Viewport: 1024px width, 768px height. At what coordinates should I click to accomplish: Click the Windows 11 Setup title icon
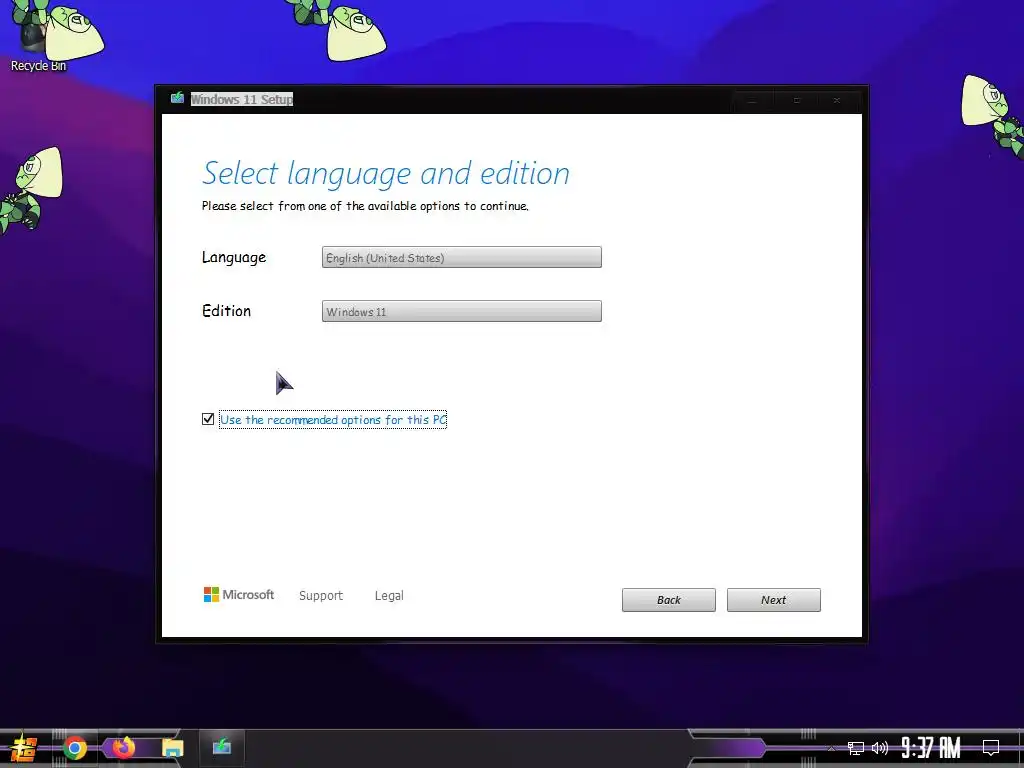177,99
